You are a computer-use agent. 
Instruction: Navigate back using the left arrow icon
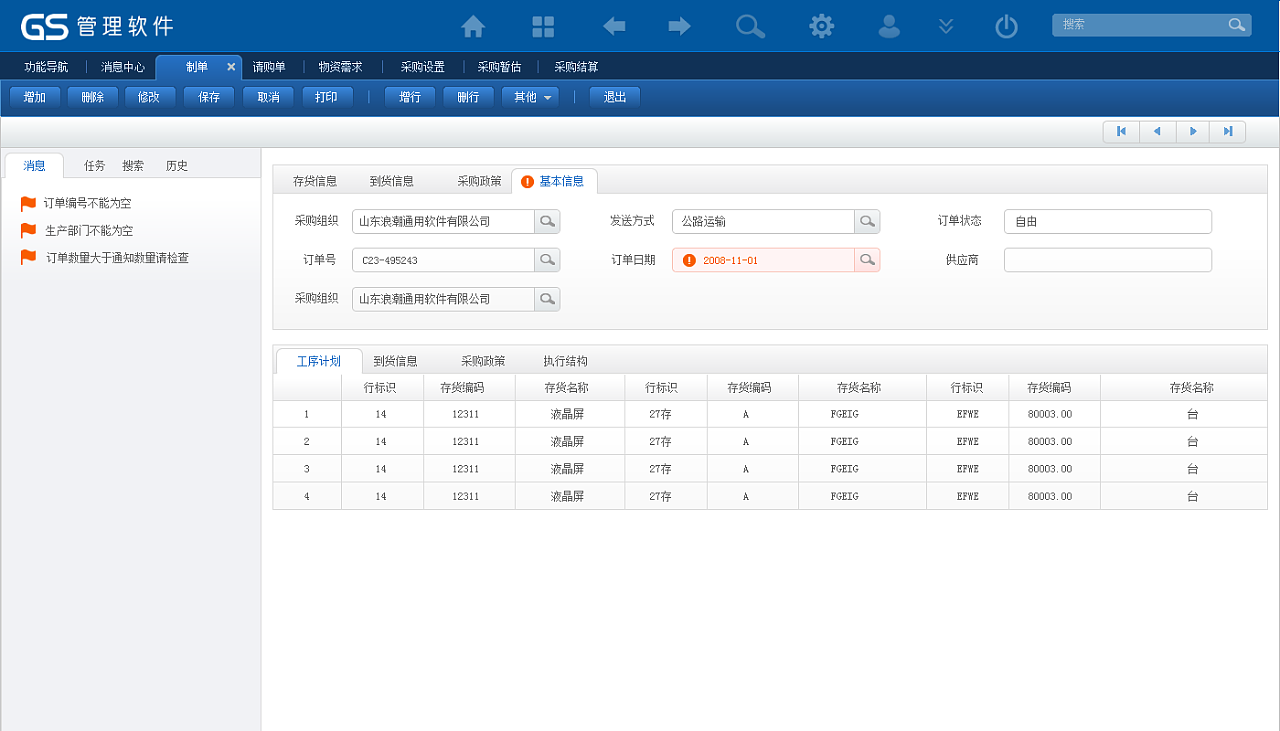[x=613, y=27]
